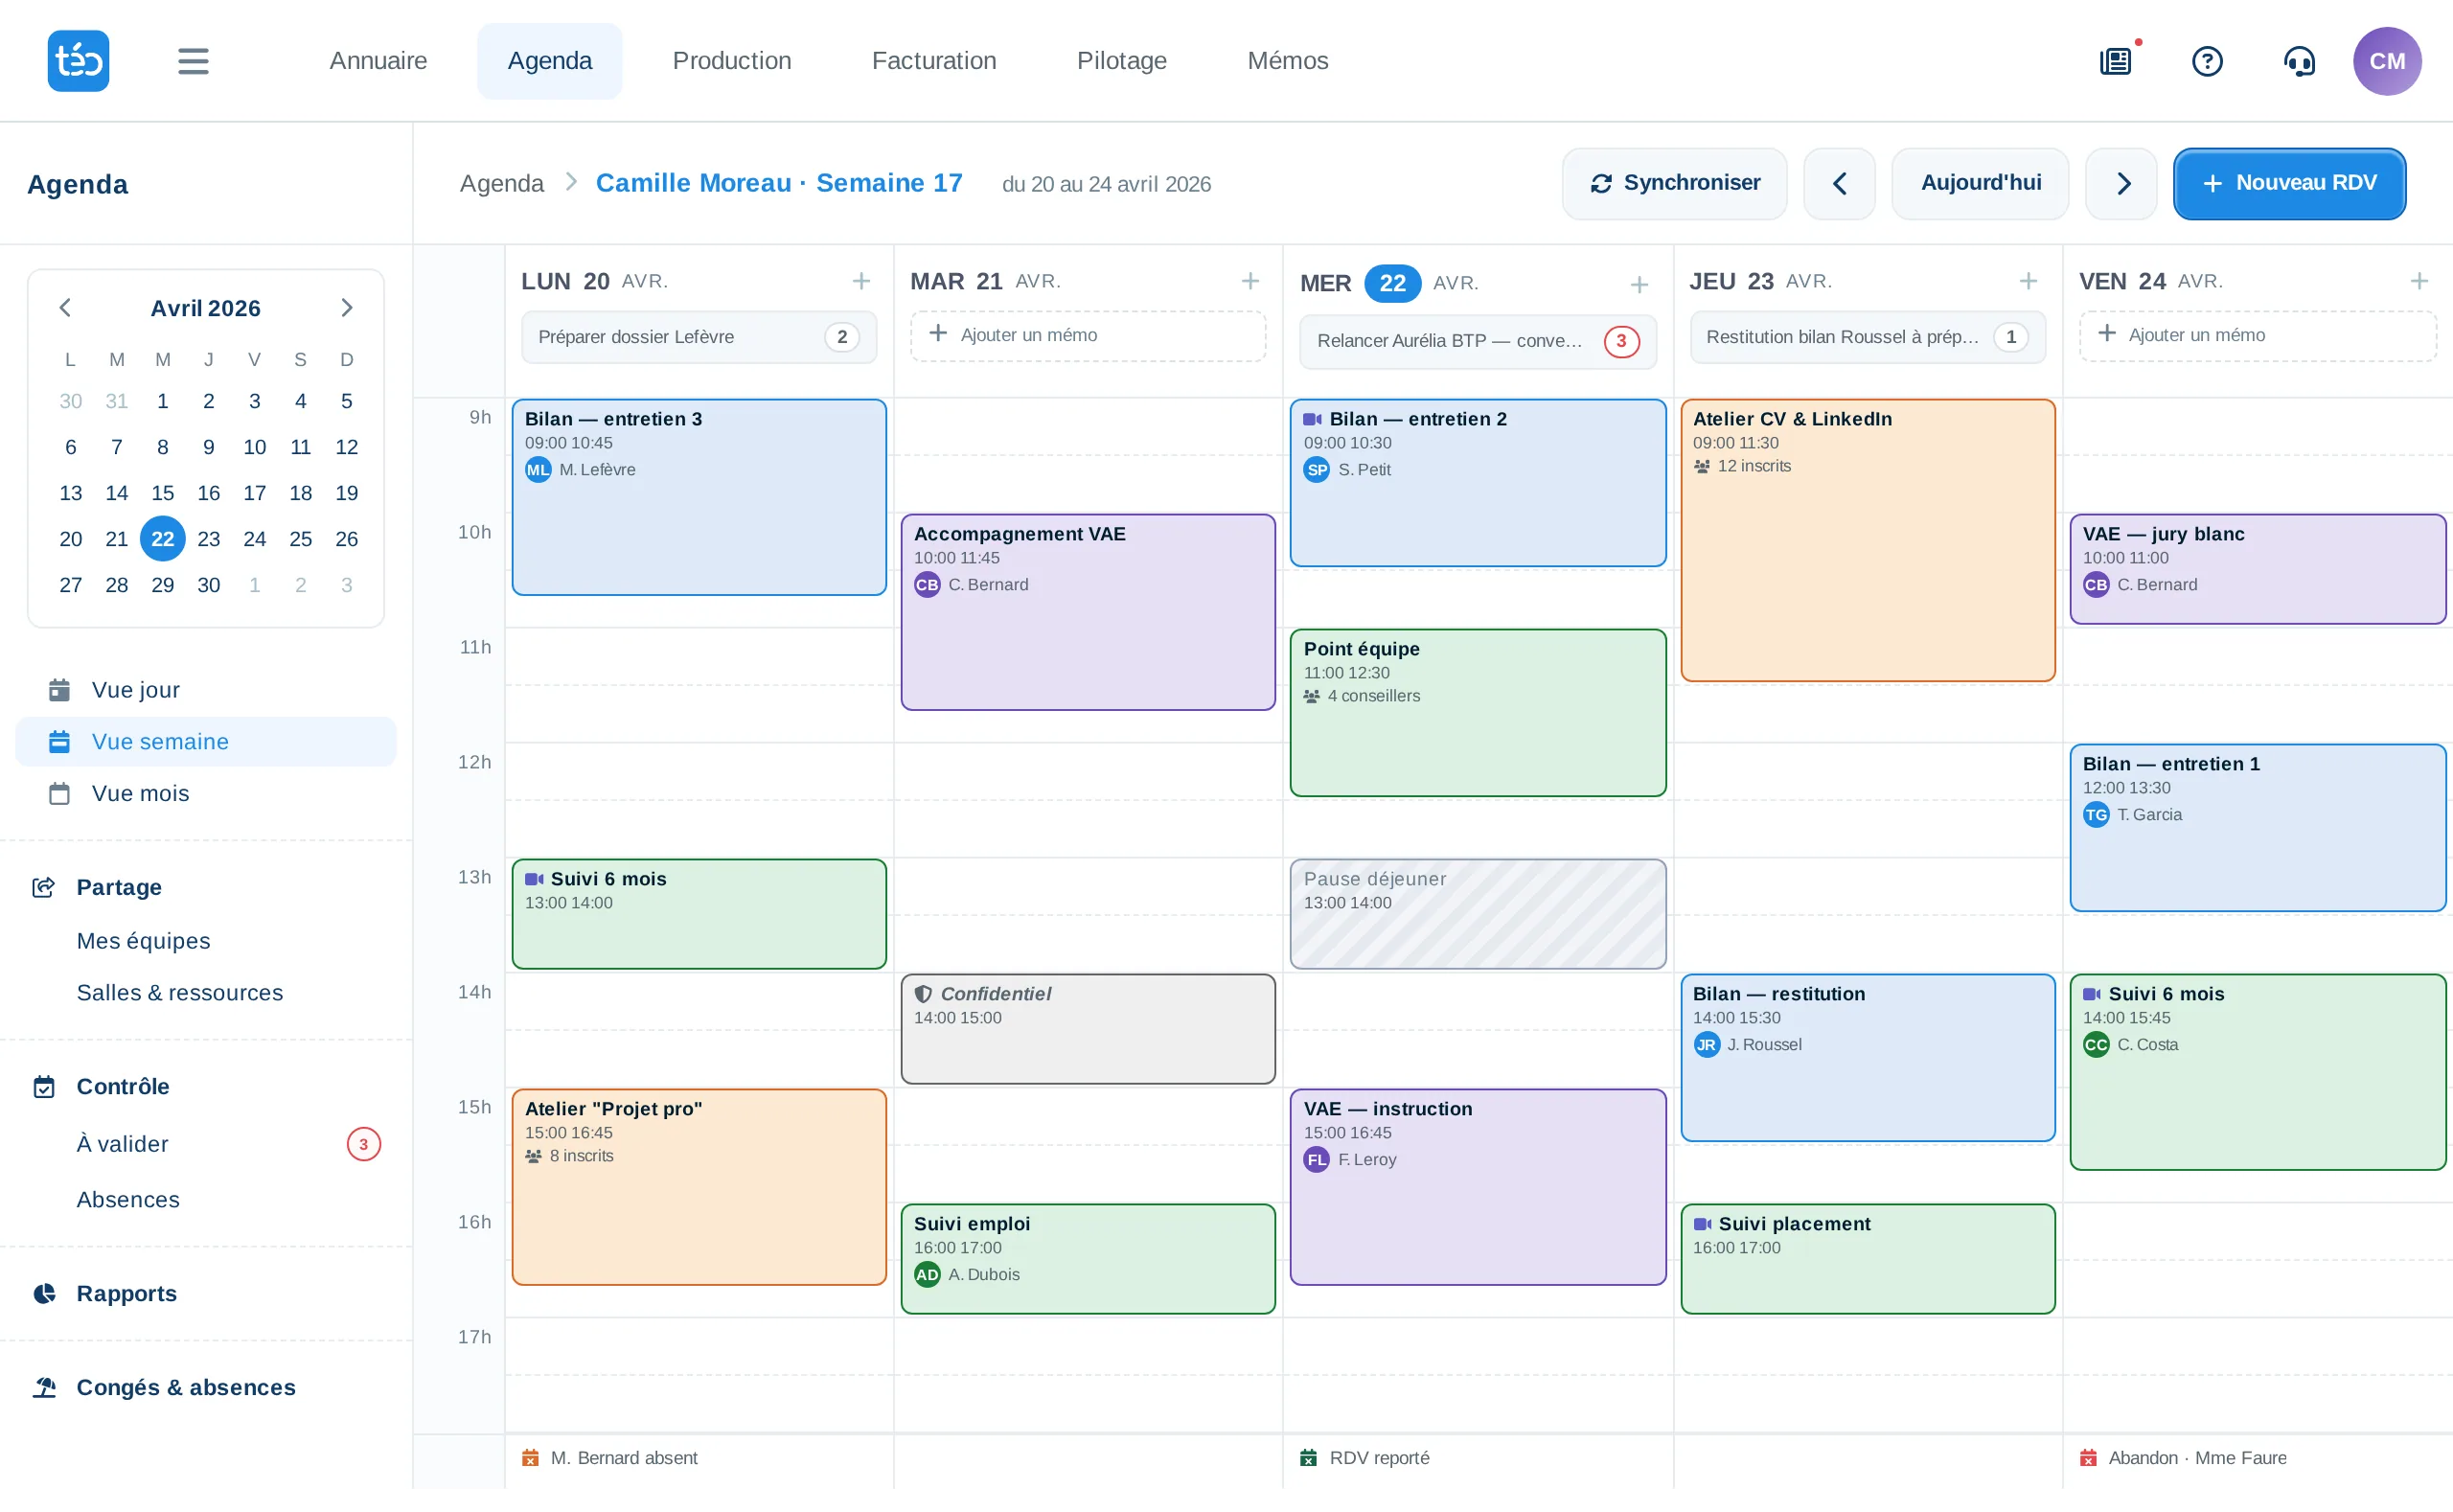The height and width of the screenshot is (1512, 2453).
Task: Click the teo app logo
Action: tap(78, 61)
